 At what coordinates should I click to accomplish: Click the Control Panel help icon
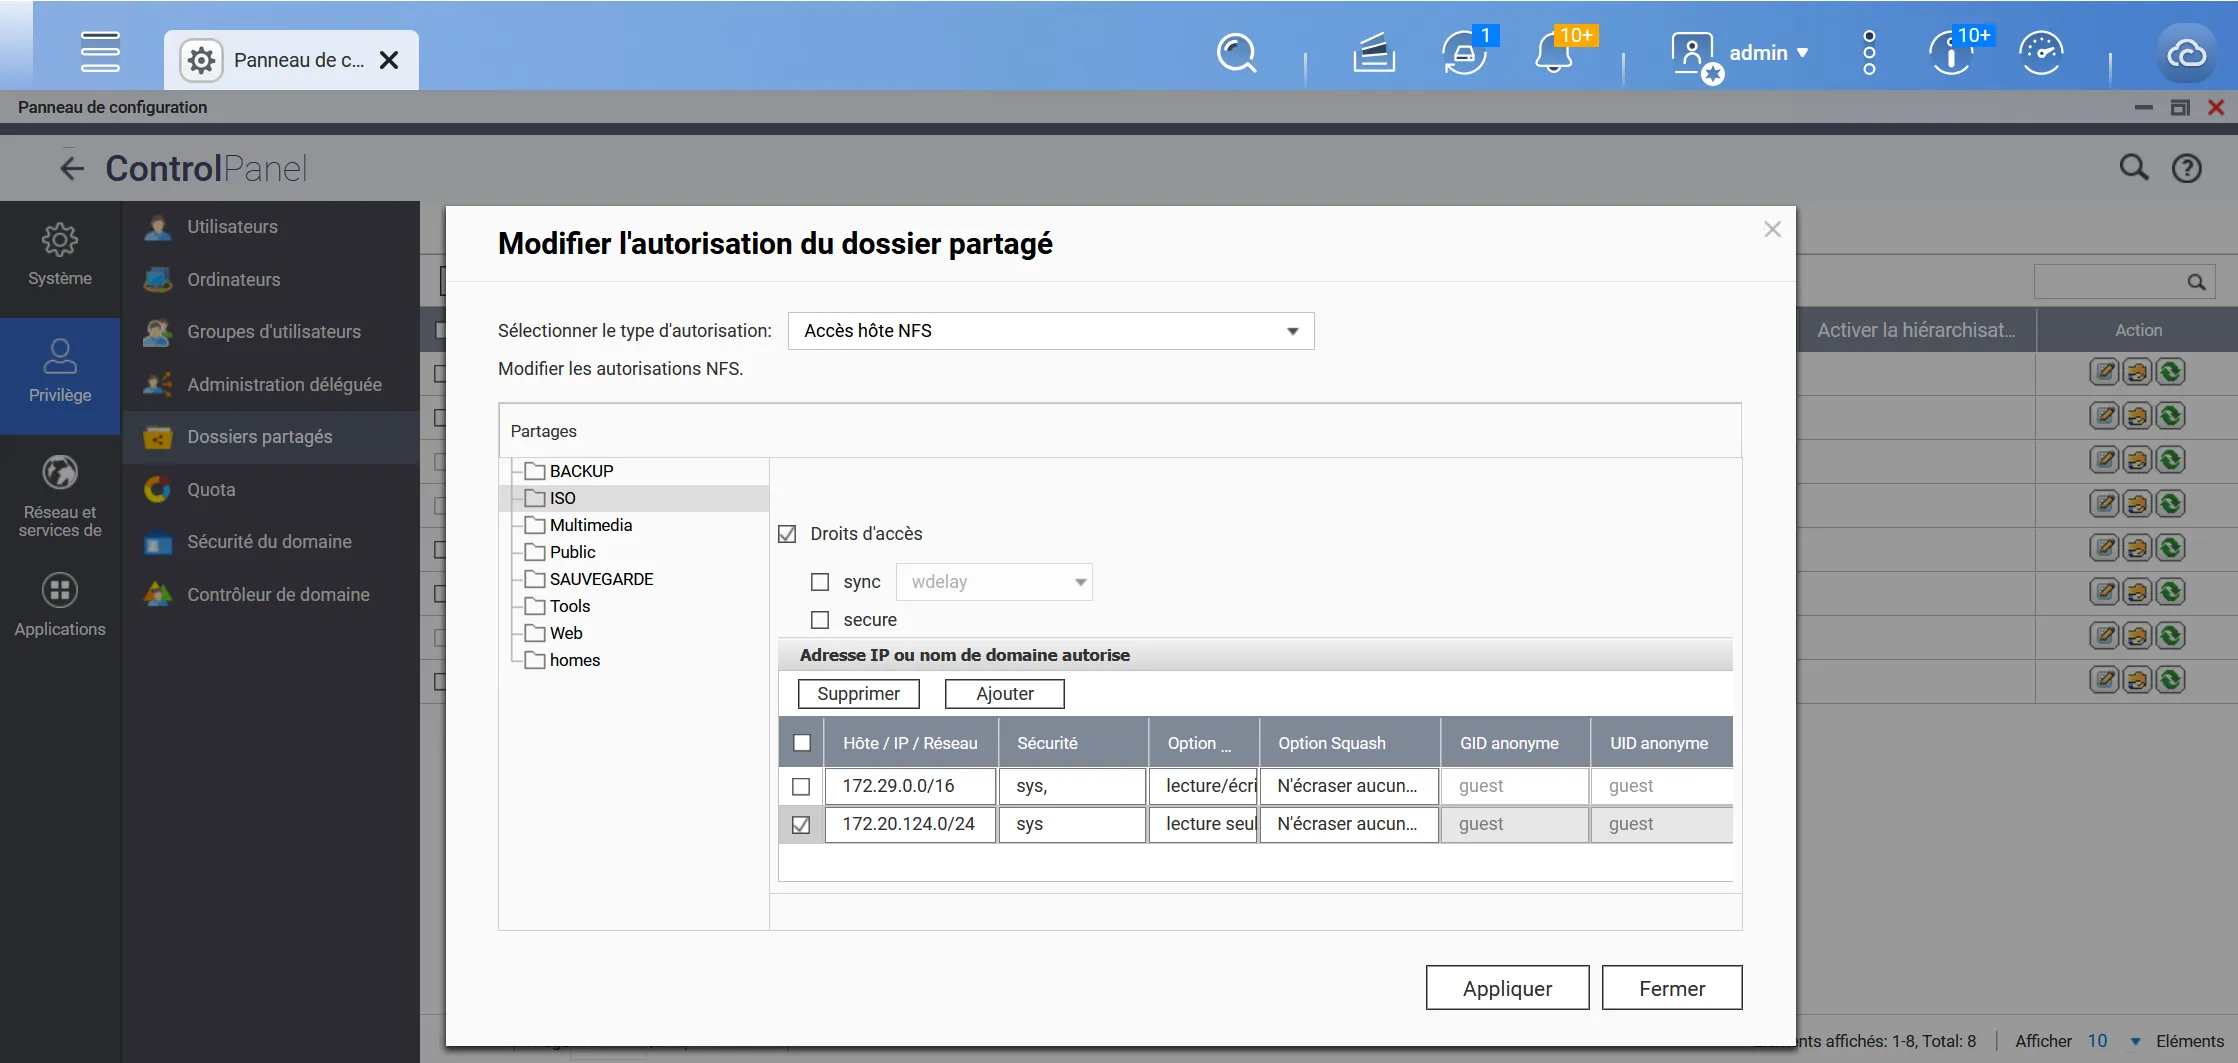pos(2186,168)
